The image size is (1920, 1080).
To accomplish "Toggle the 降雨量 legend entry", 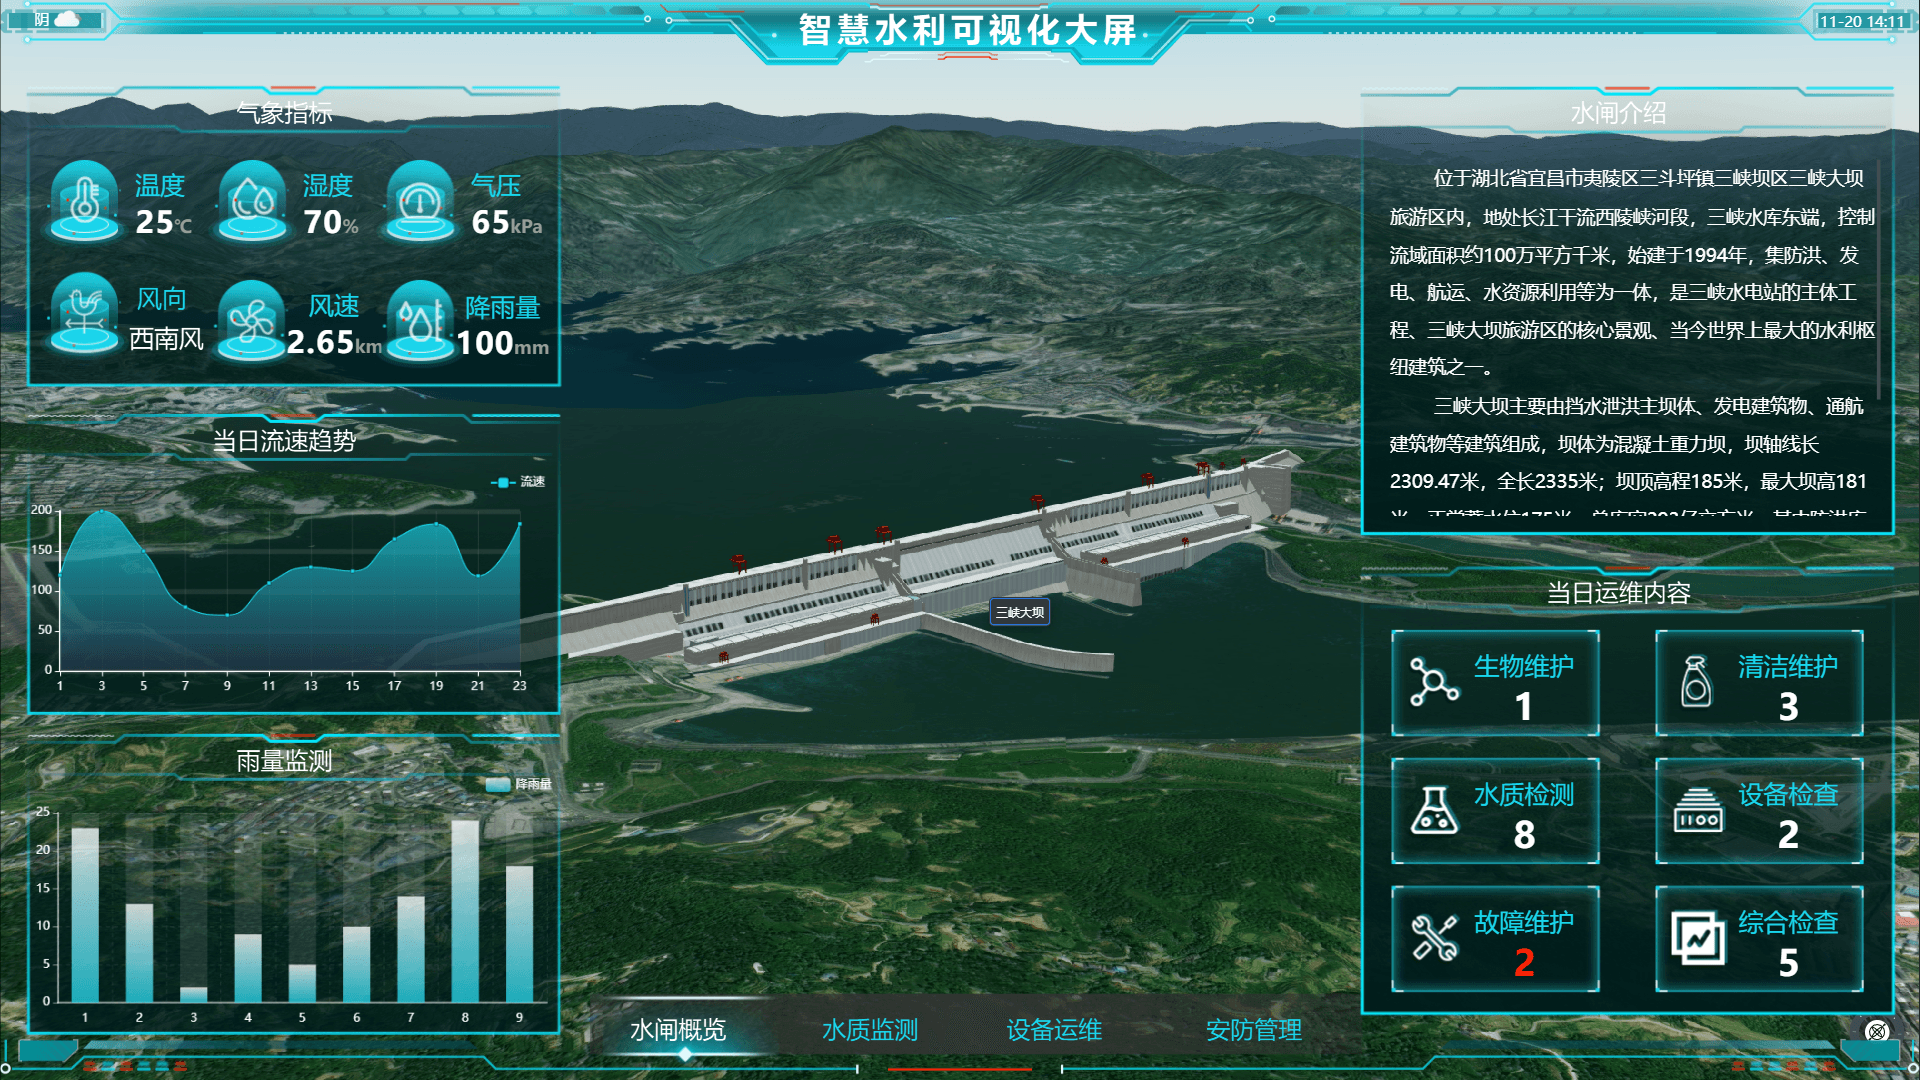I will click(518, 784).
